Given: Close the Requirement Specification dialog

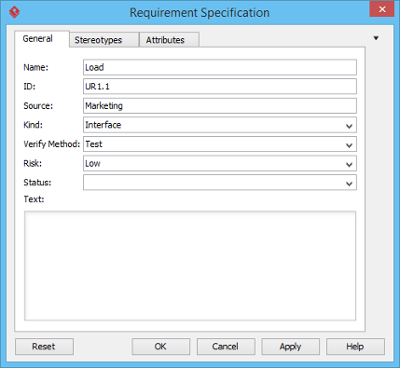Looking at the screenshot, I should point(382,9).
